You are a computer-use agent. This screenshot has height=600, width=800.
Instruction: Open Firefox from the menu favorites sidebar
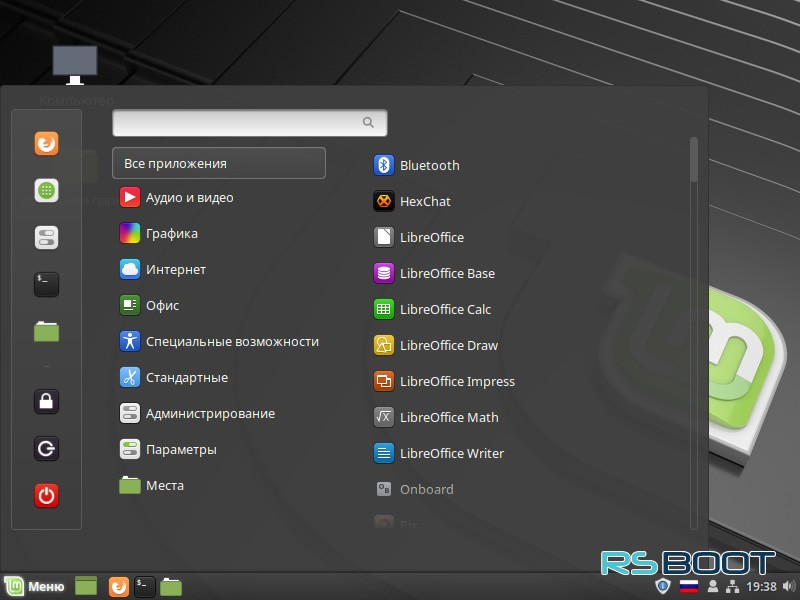(x=46, y=143)
